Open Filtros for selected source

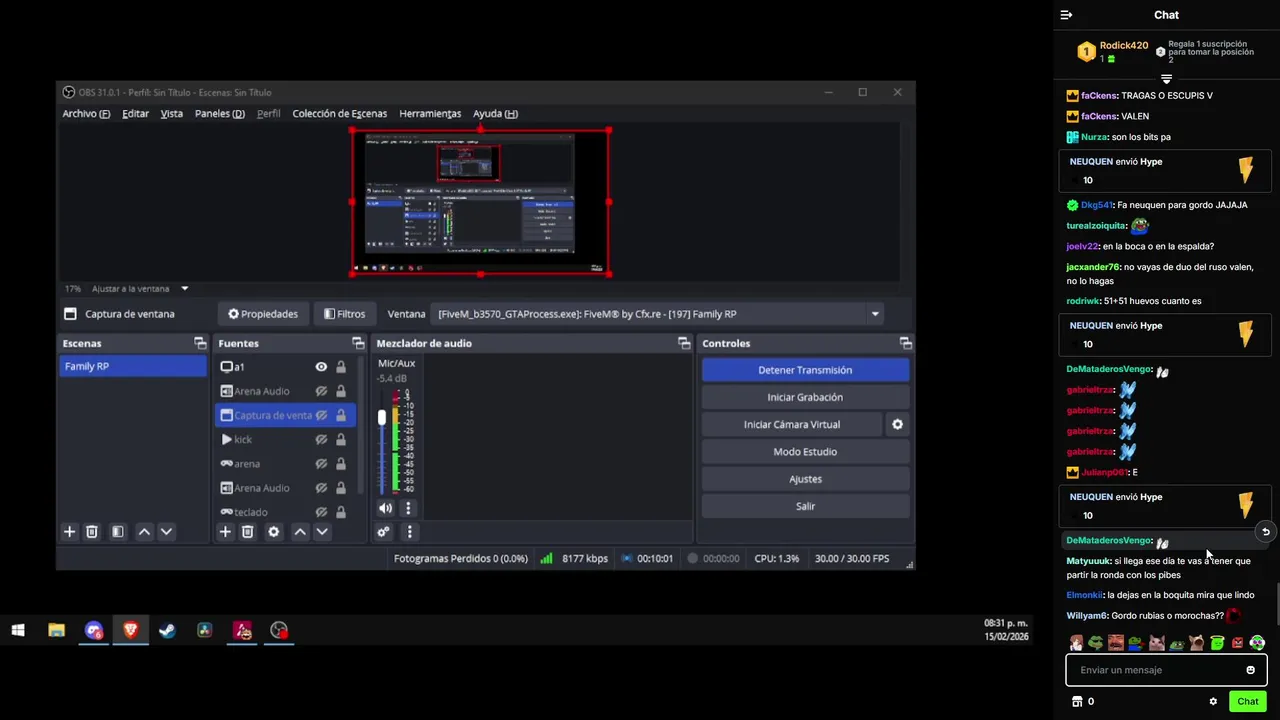[x=345, y=314]
